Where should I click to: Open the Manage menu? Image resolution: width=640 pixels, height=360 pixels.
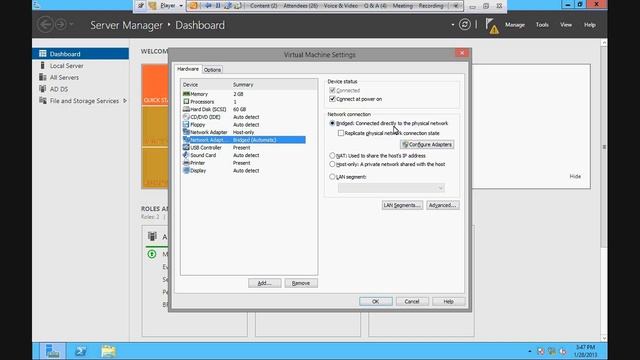click(515, 25)
